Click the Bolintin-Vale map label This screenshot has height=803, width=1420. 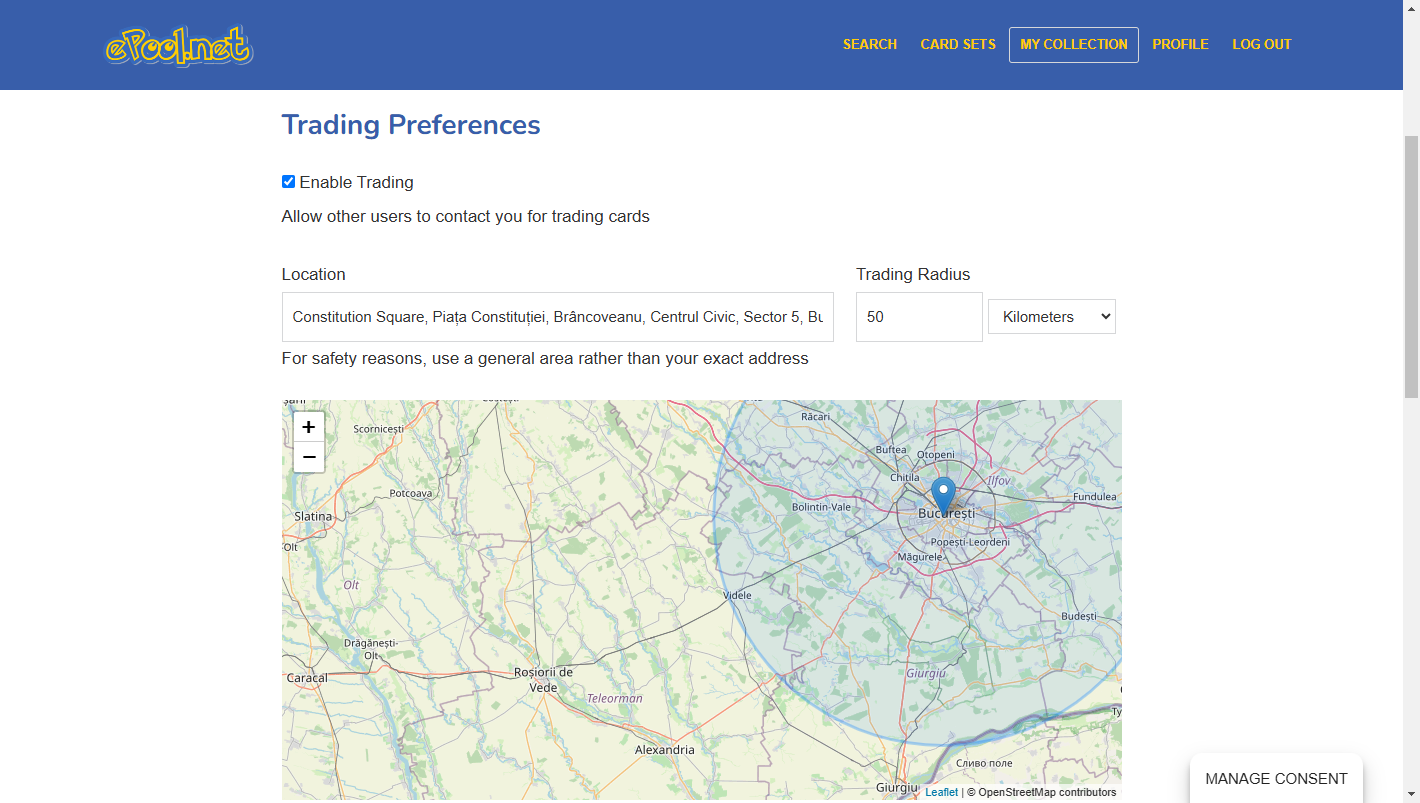pyautogui.click(x=821, y=507)
